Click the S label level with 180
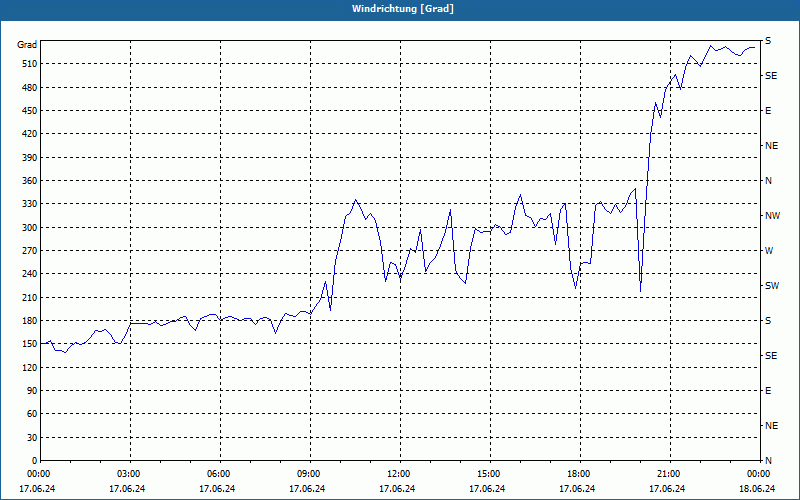 (768, 321)
